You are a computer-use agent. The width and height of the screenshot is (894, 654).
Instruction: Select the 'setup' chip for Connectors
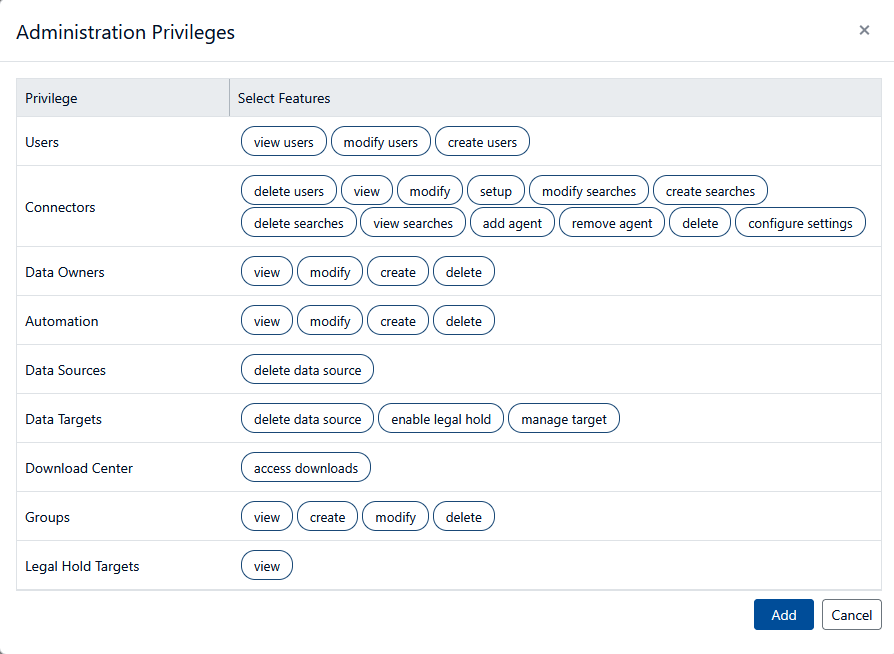495,191
